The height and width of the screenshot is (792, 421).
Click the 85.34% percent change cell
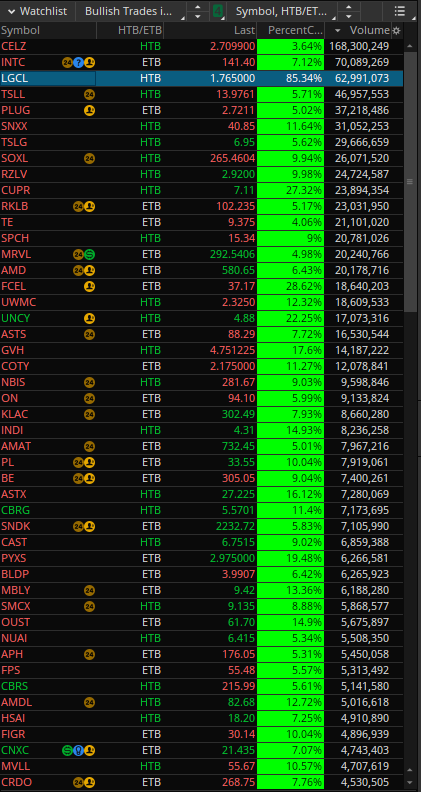tap(291, 78)
